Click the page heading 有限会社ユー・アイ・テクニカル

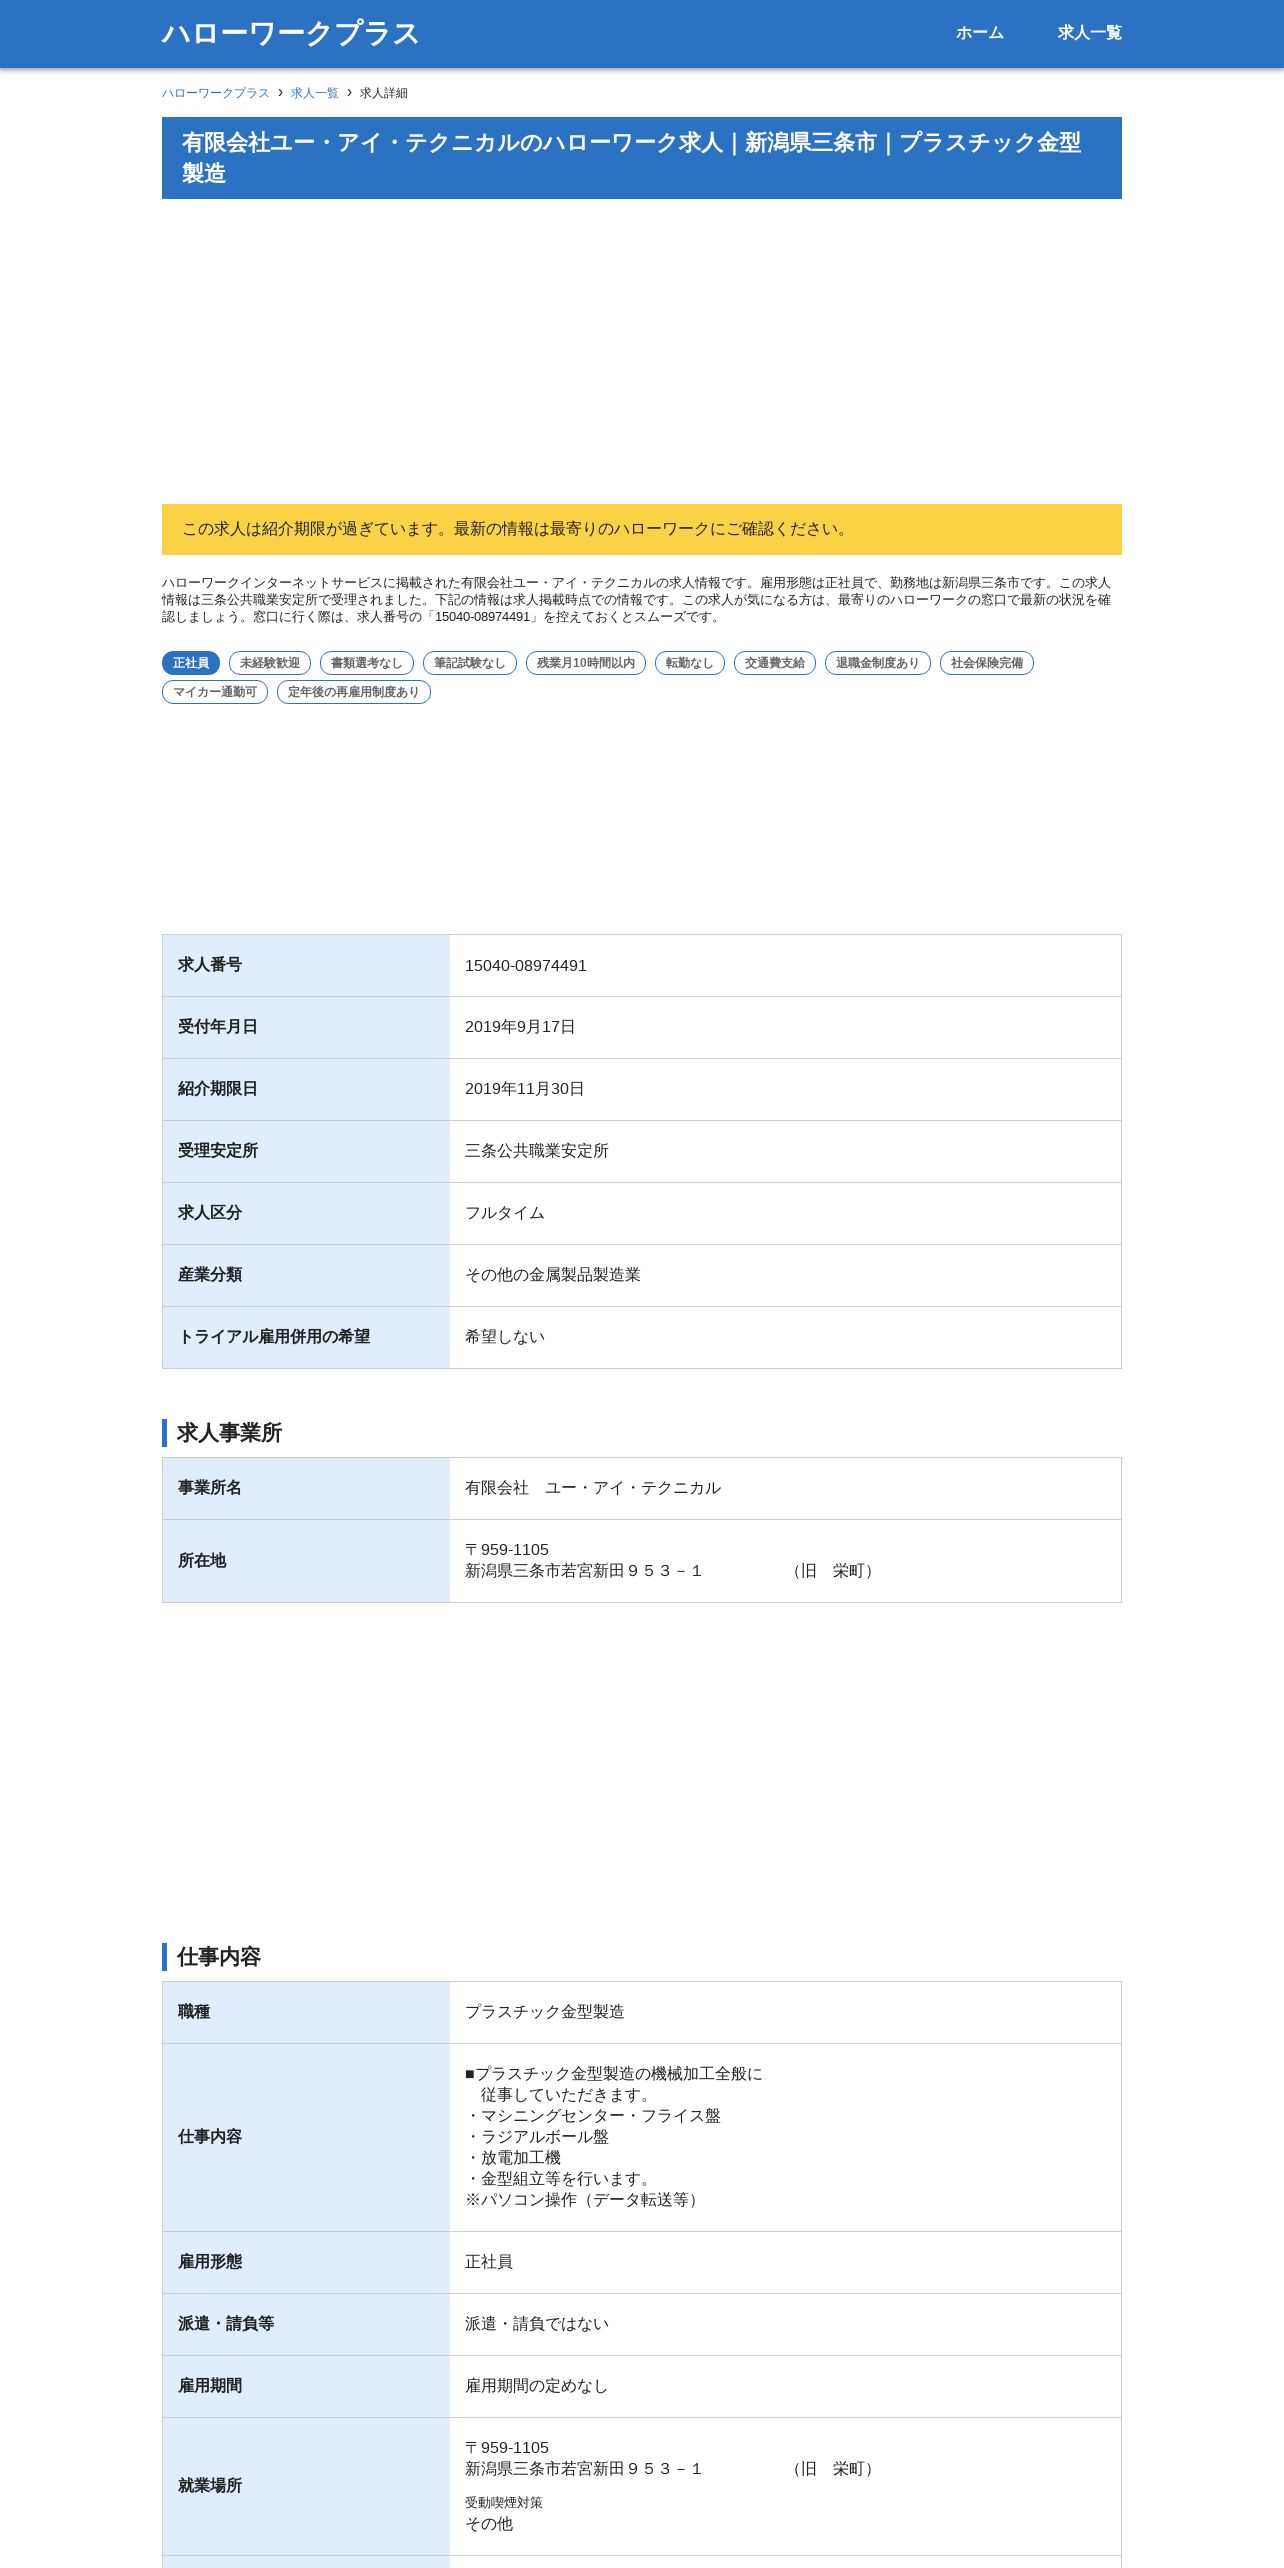point(642,158)
